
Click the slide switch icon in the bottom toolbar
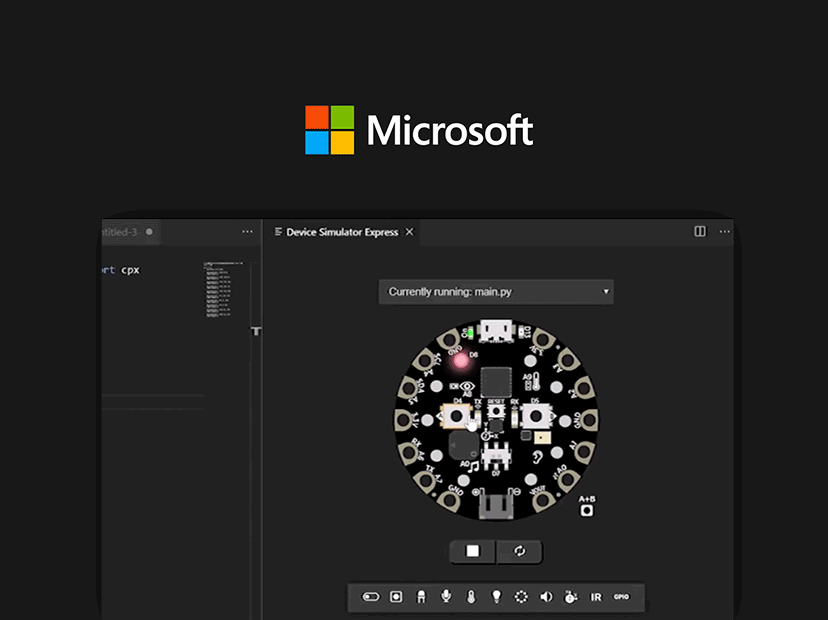(x=371, y=597)
